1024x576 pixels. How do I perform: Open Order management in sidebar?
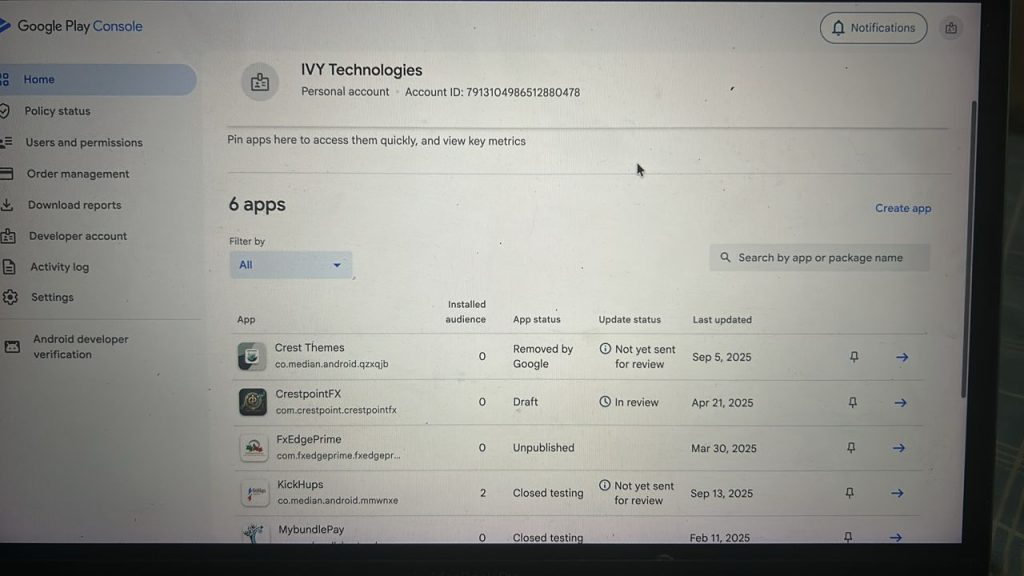pyautogui.click(x=78, y=174)
